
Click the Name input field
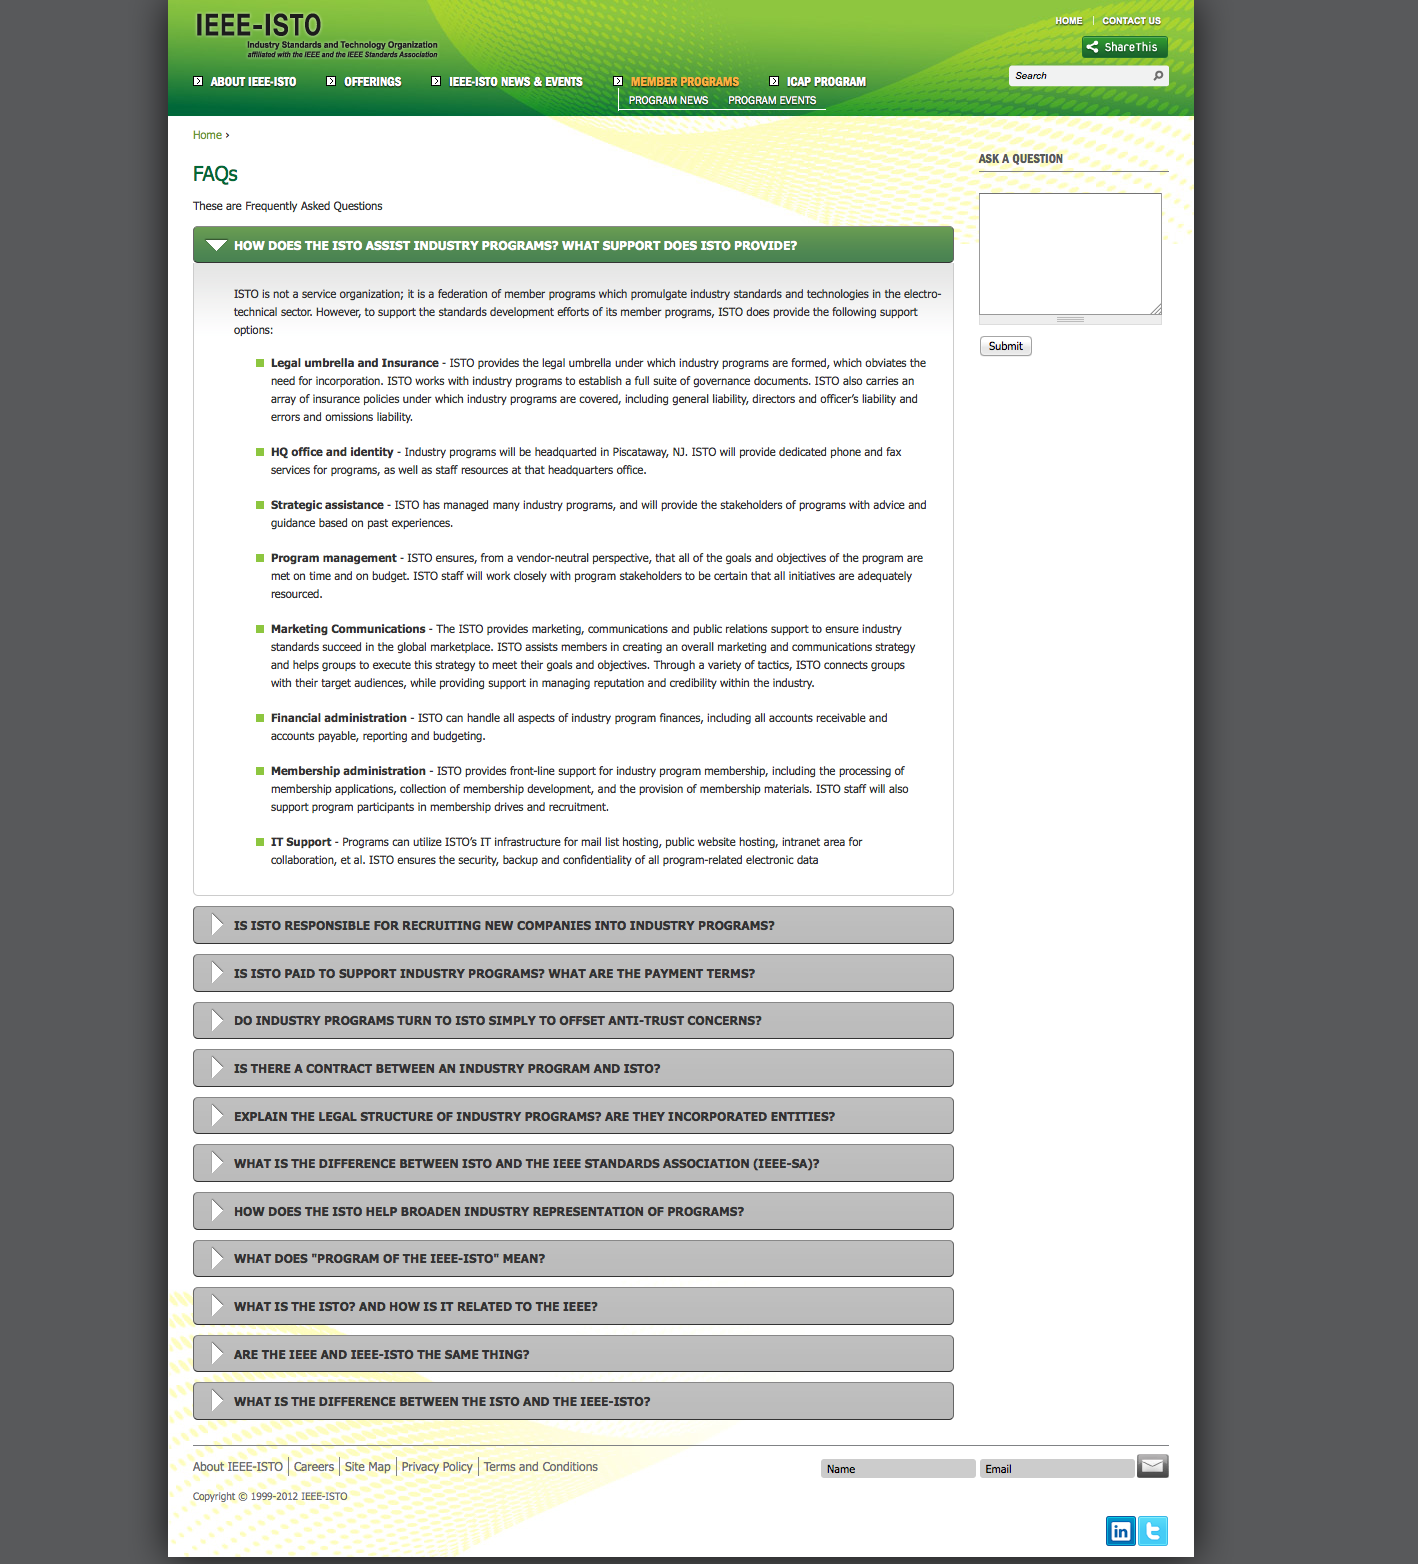click(x=898, y=1469)
